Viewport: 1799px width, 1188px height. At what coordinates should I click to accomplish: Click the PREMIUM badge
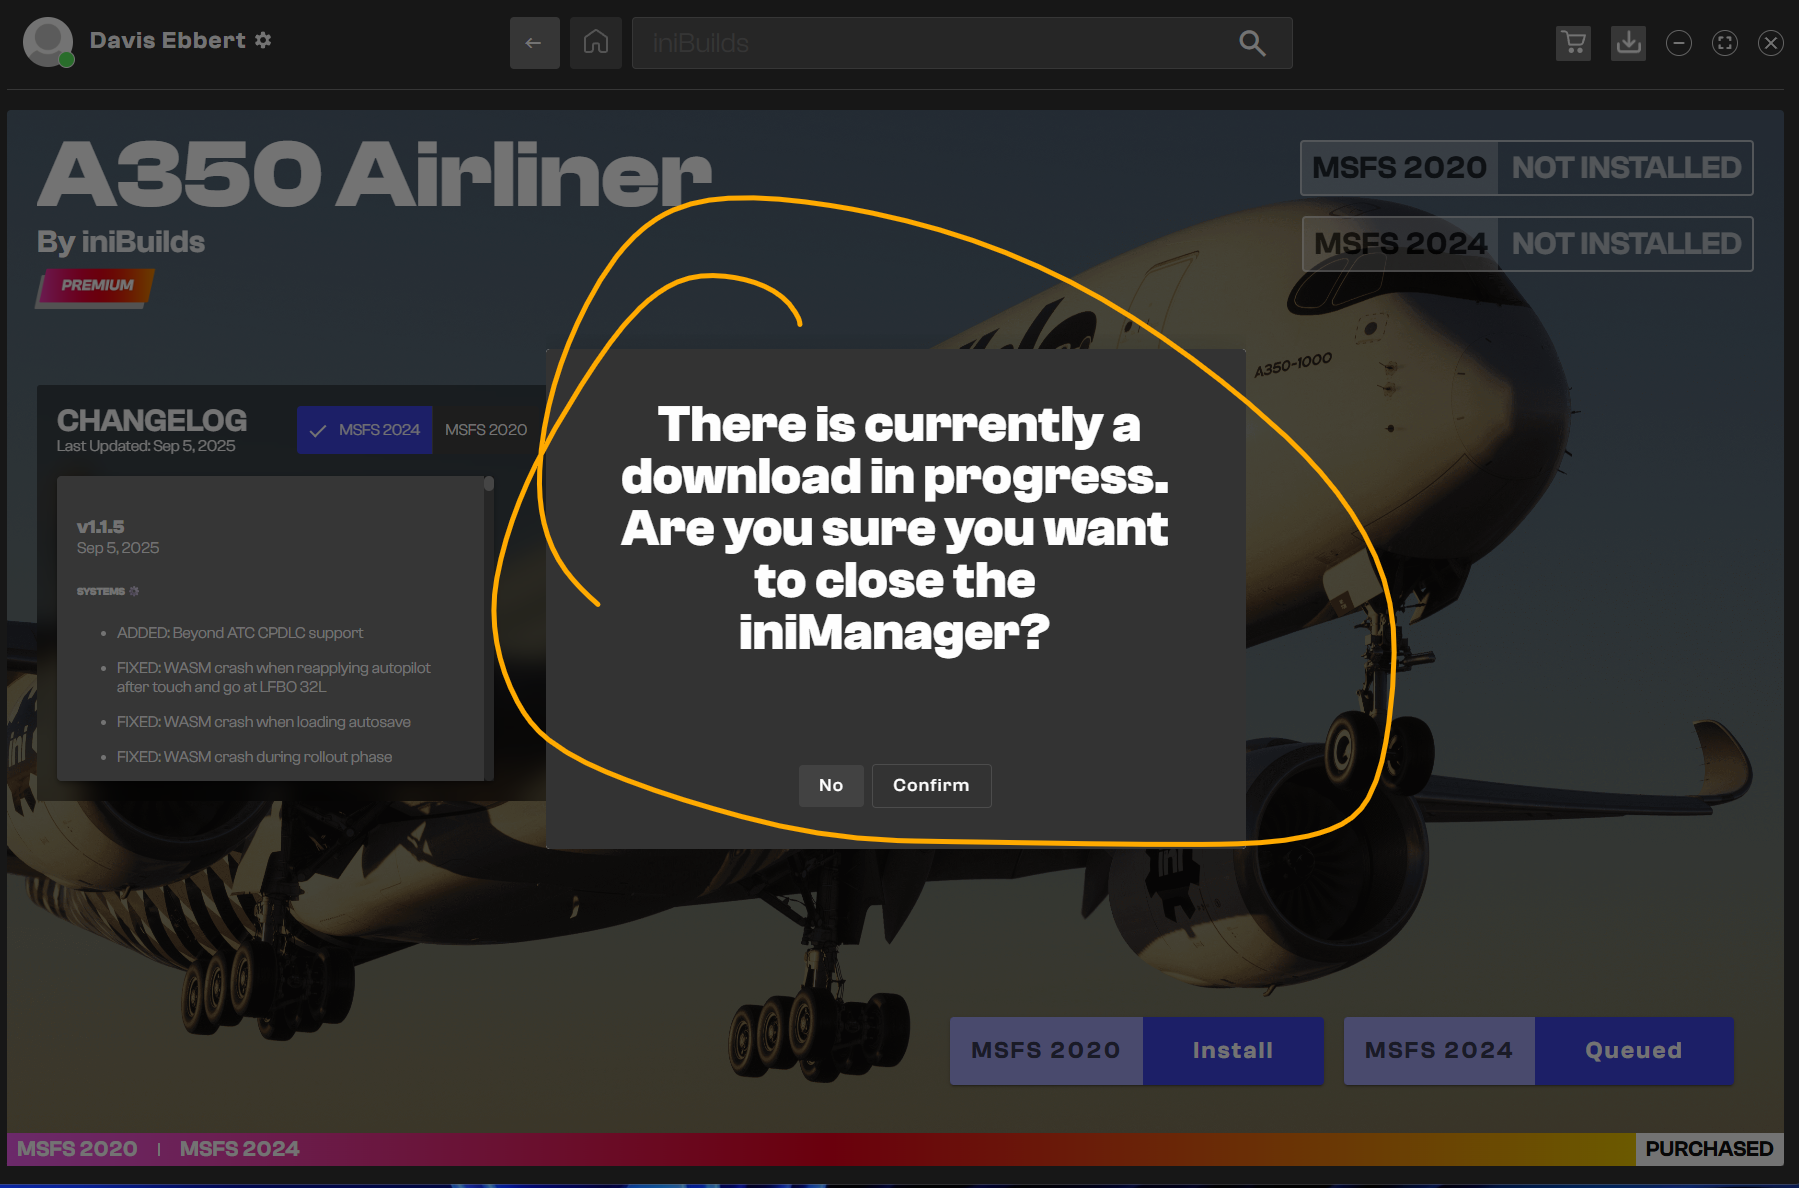point(96,286)
